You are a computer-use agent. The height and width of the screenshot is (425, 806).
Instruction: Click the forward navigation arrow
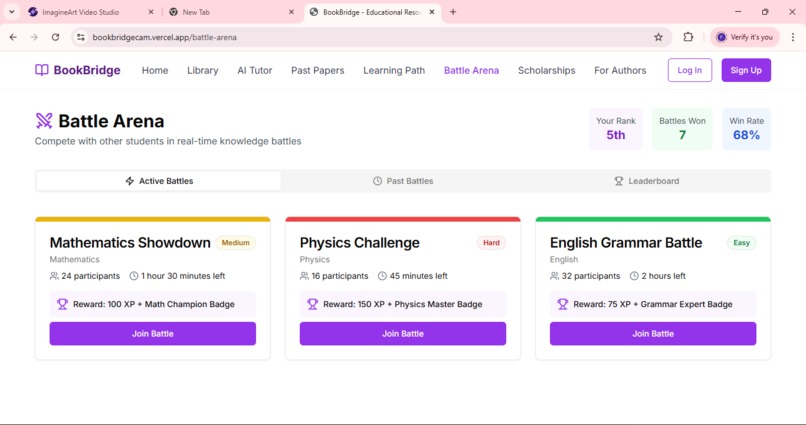point(34,37)
